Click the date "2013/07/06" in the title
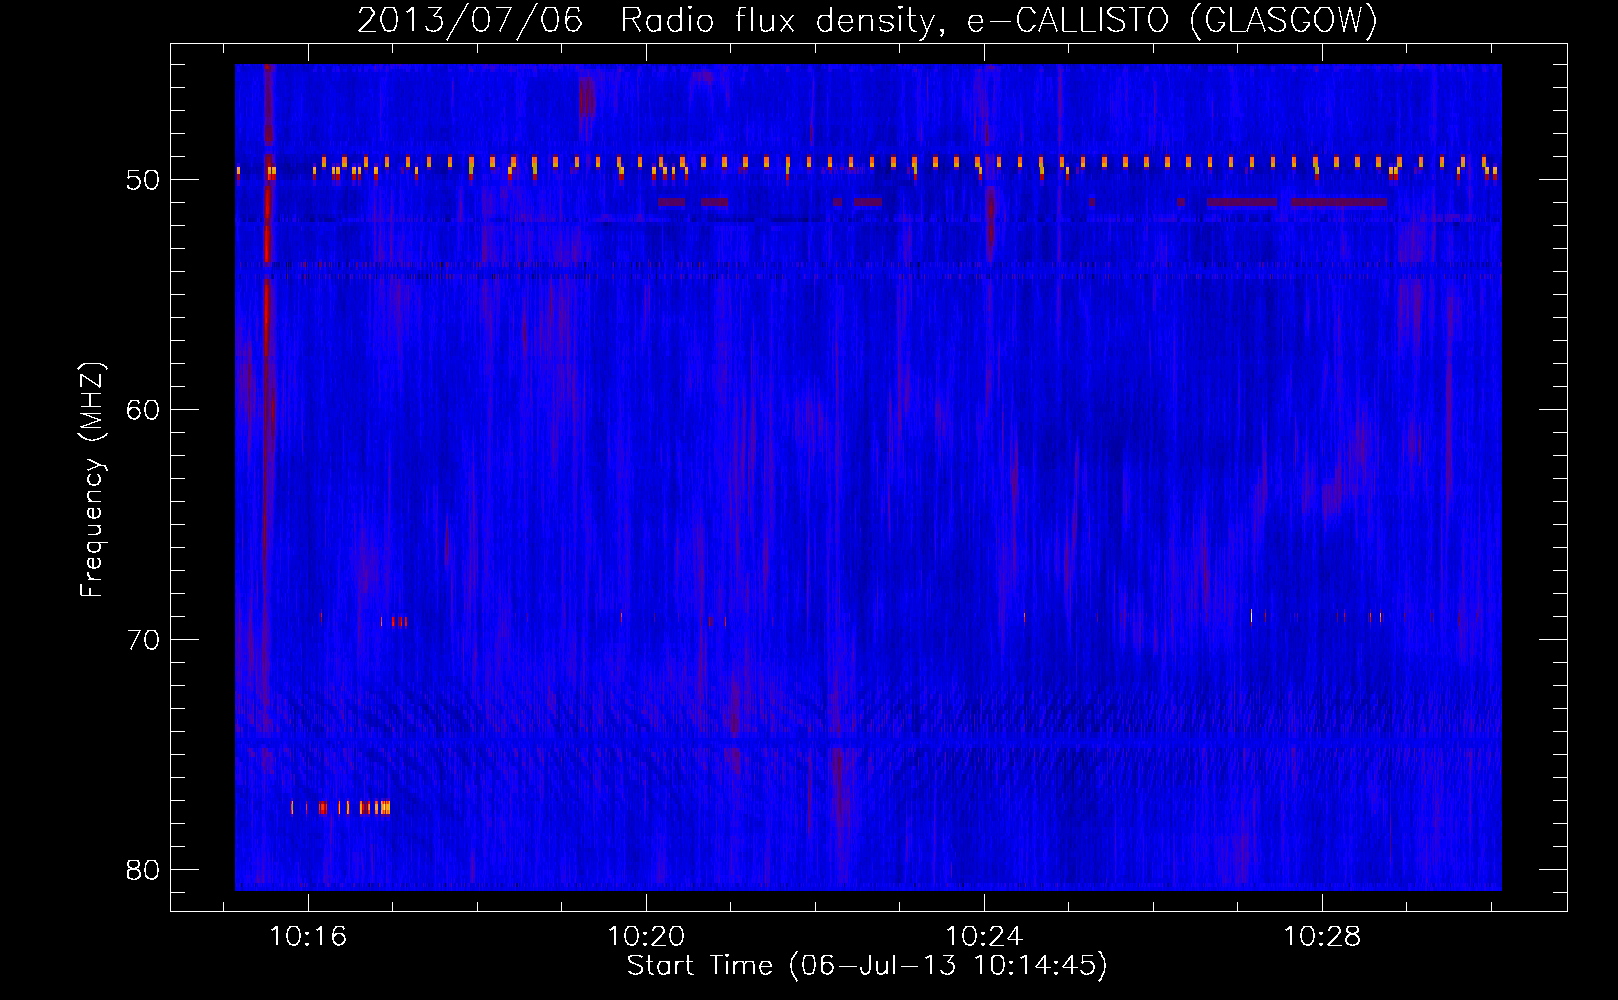Screen dimensions: 1618x1000 click(x=470, y=20)
